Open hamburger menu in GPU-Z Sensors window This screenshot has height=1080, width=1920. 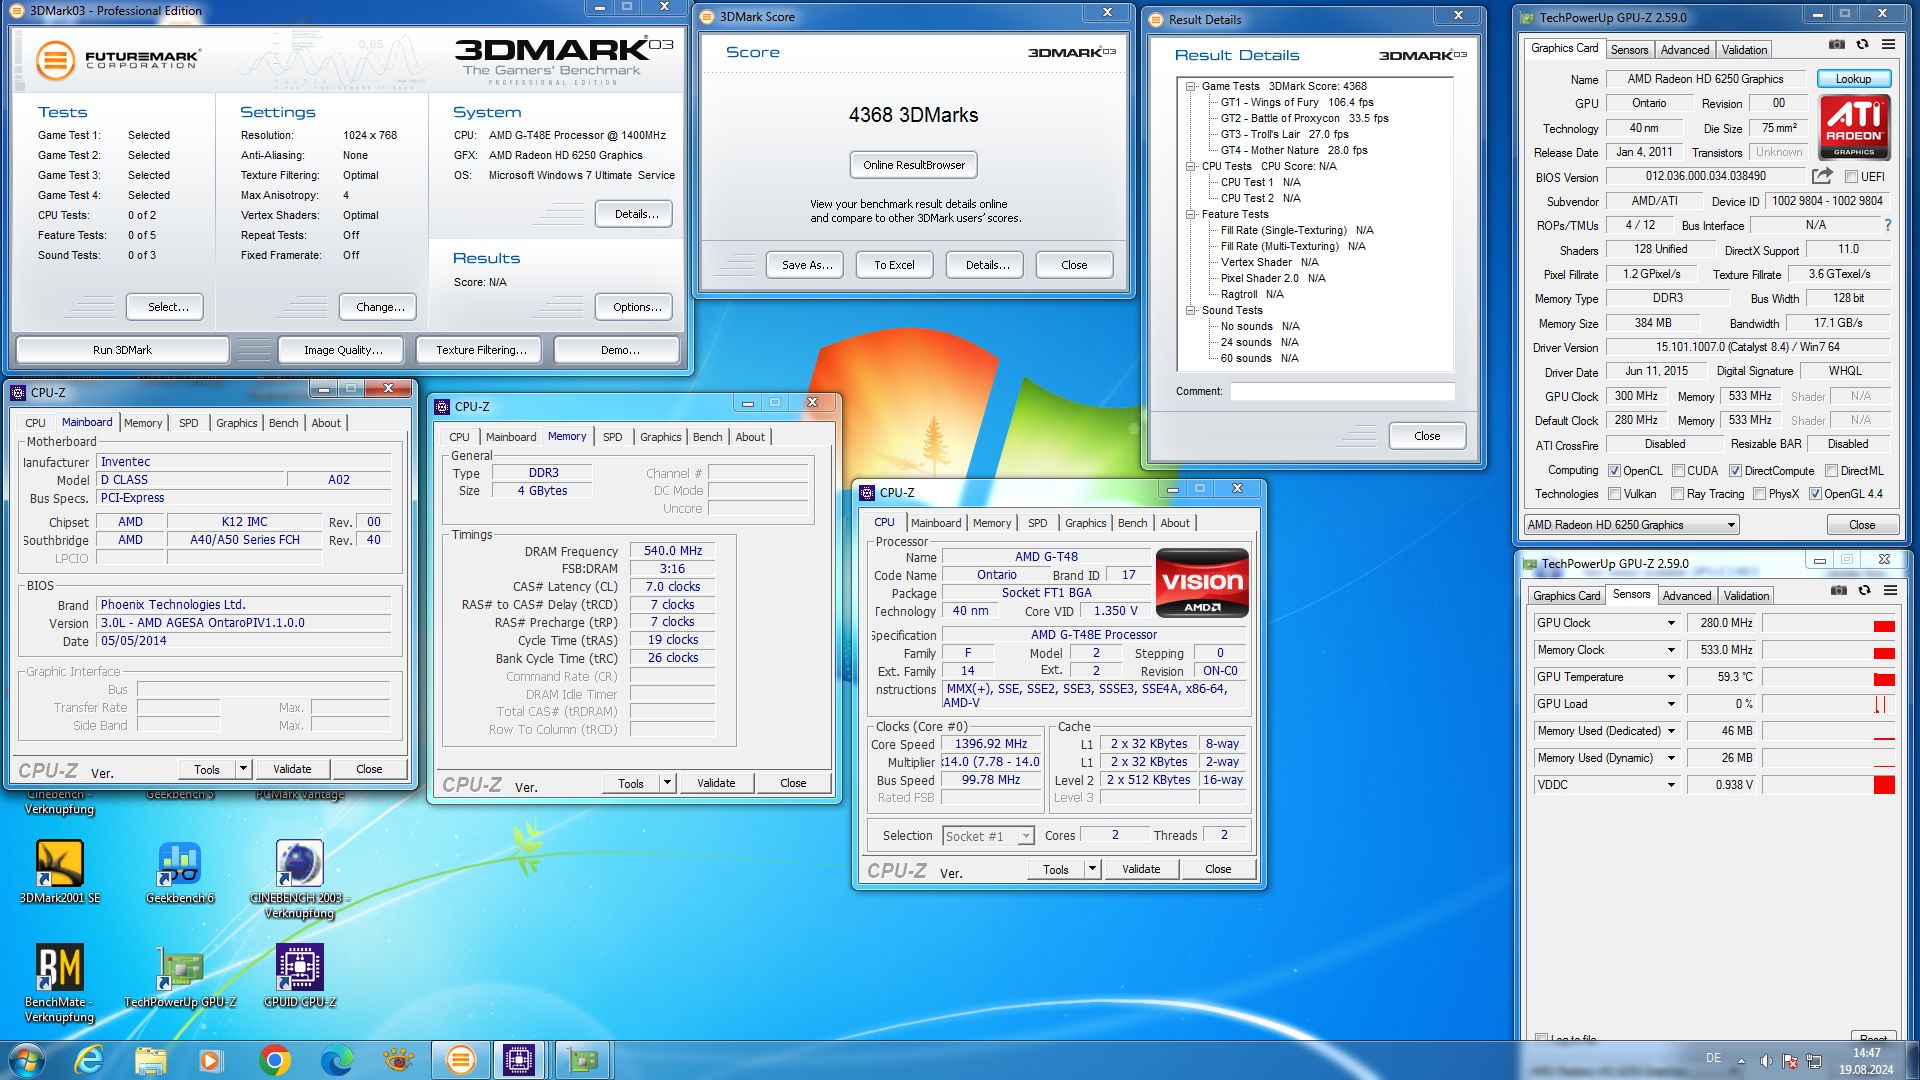point(1890,591)
